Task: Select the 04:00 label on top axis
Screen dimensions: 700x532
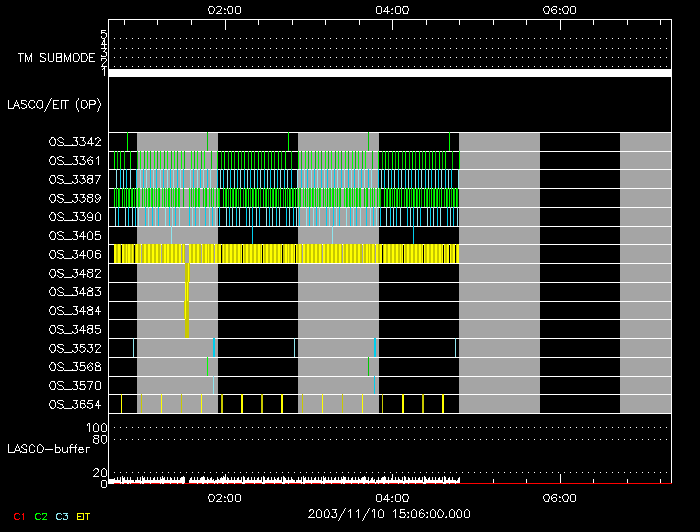Action: [x=392, y=10]
